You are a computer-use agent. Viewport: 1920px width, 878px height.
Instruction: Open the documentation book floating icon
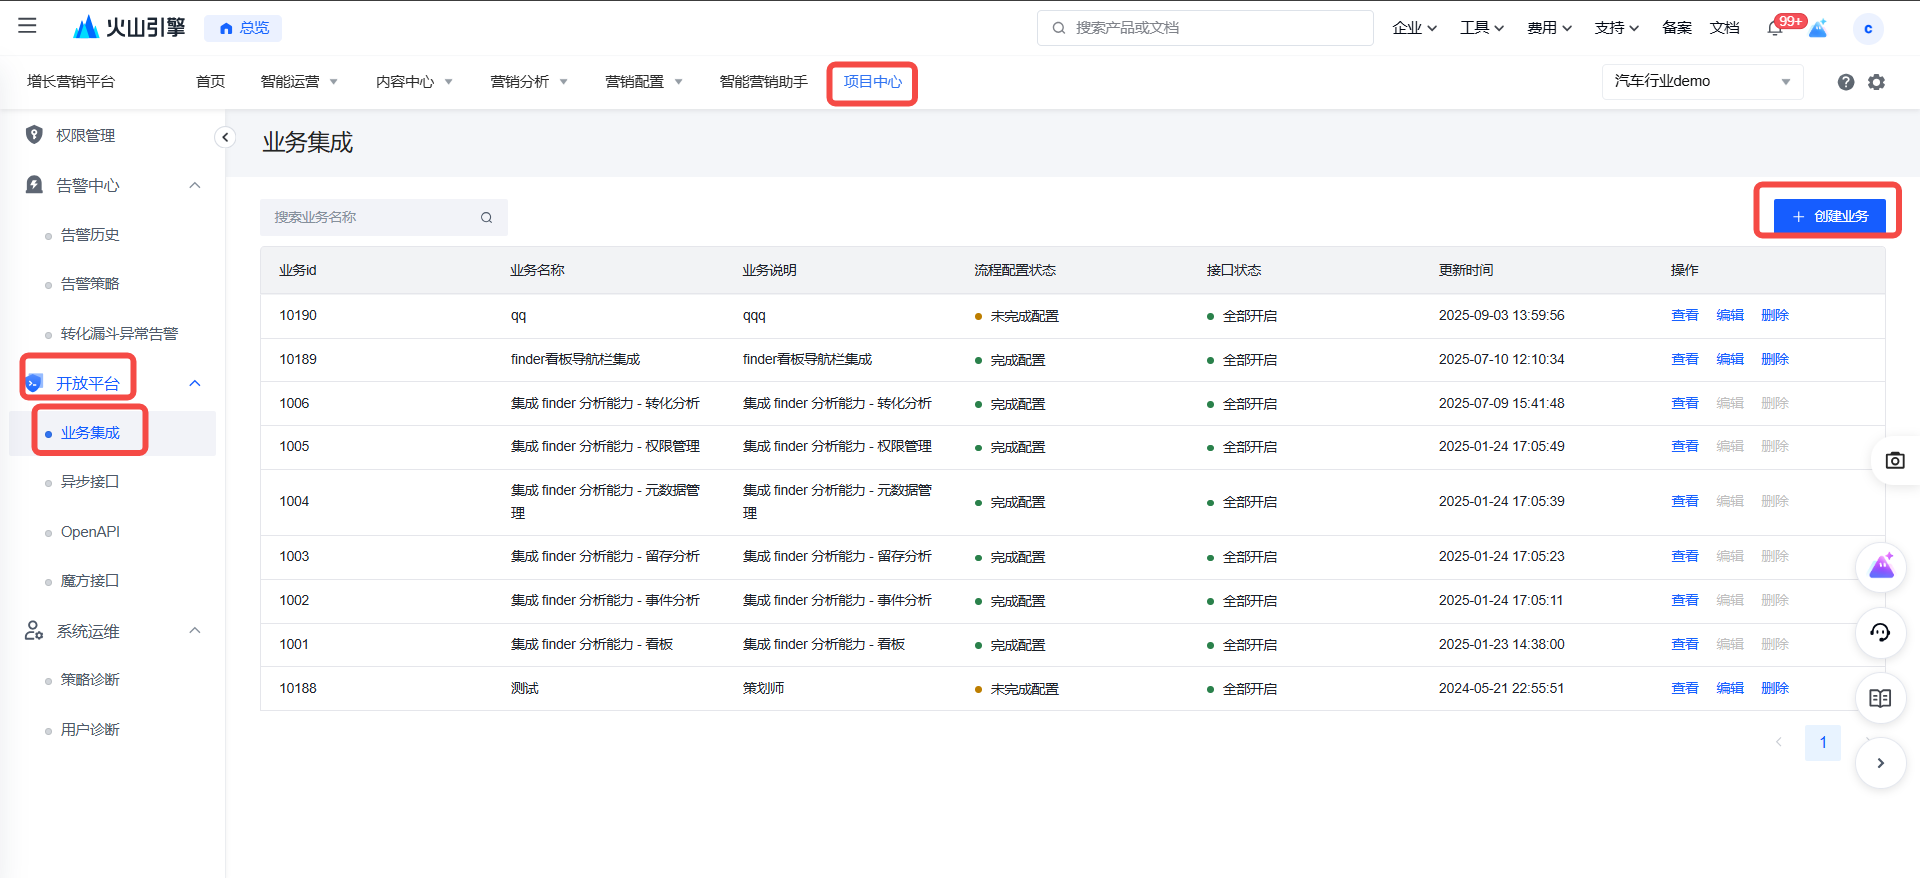pyautogui.click(x=1880, y=698)
